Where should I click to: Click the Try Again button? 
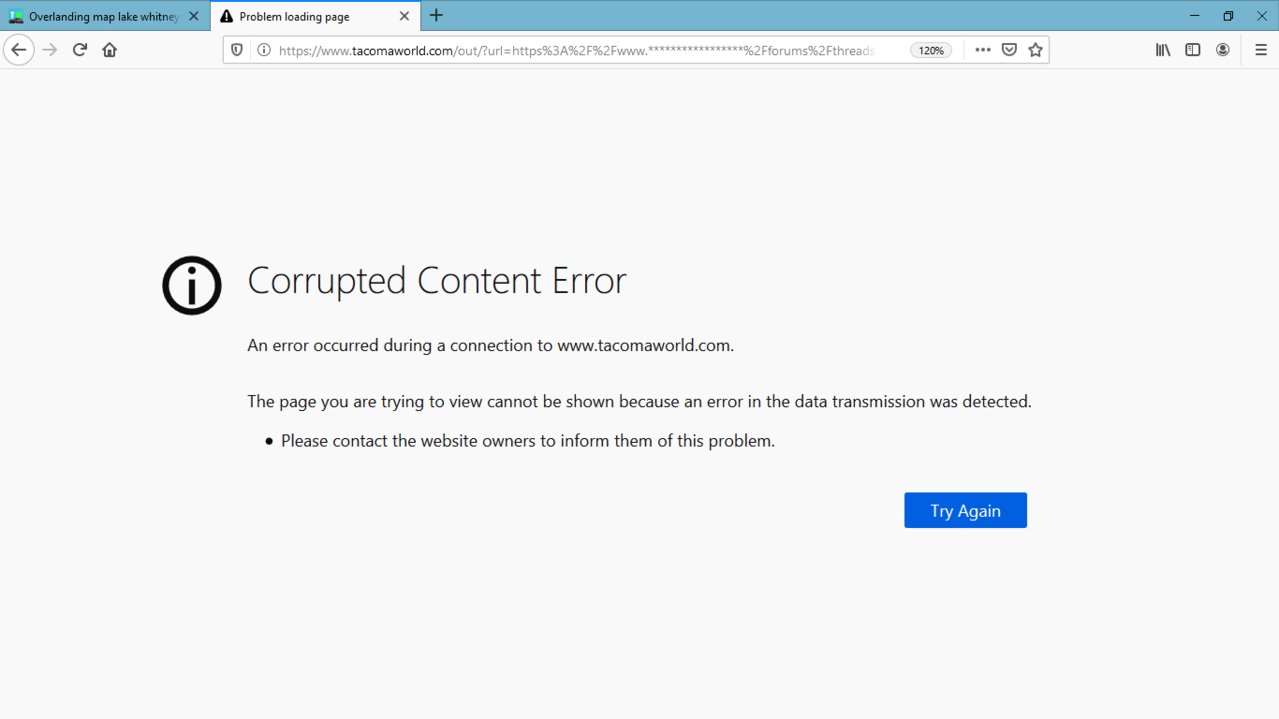point(965,510)
